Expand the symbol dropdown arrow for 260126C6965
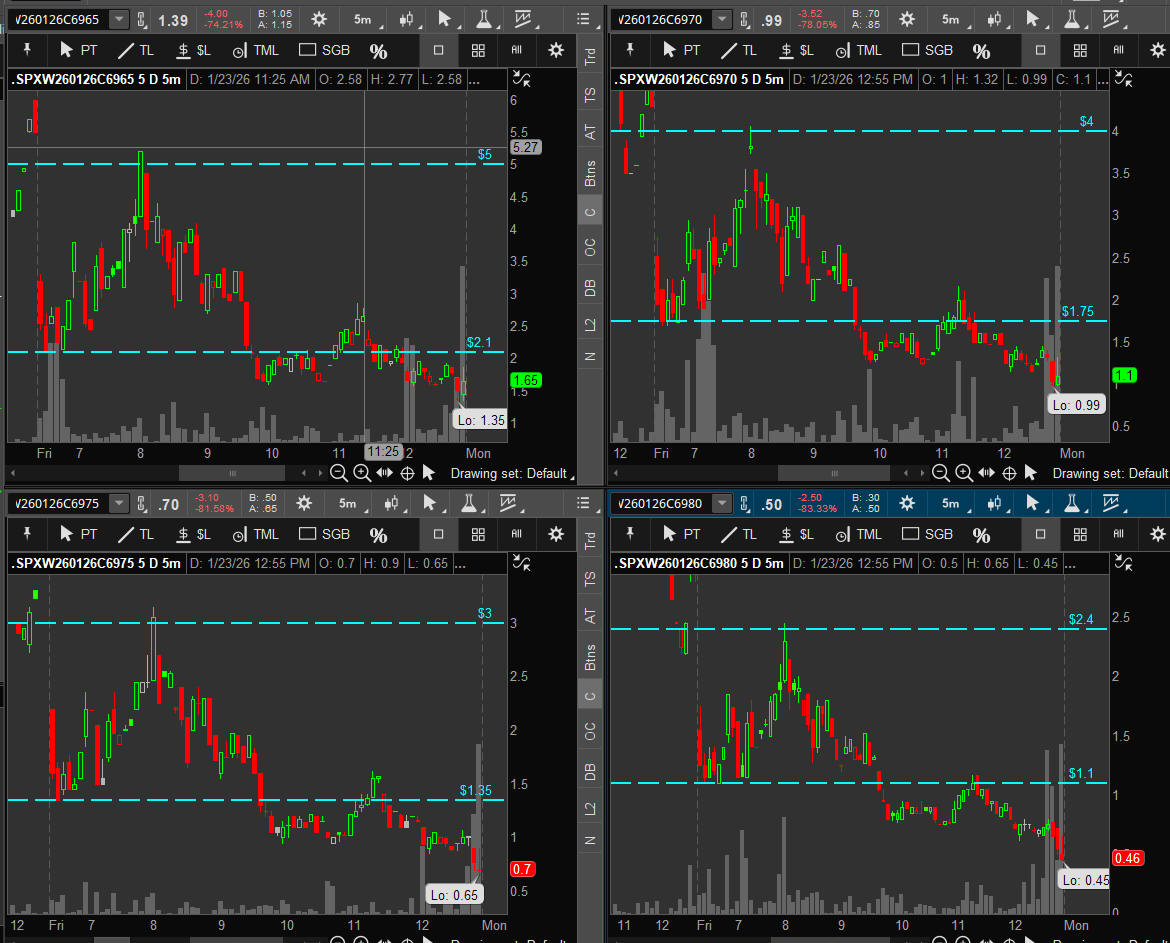Viewport: 1170px width, 943px height. [119, 19]
